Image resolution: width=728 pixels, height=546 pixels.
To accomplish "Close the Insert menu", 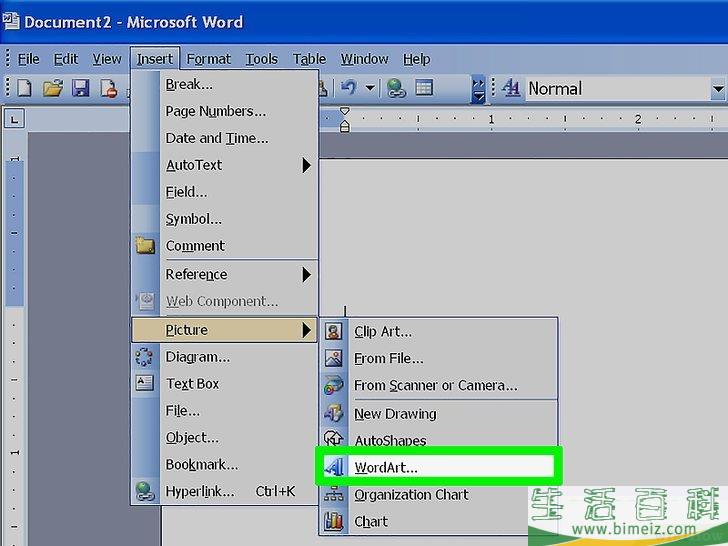I will click(x=155, y=59).
